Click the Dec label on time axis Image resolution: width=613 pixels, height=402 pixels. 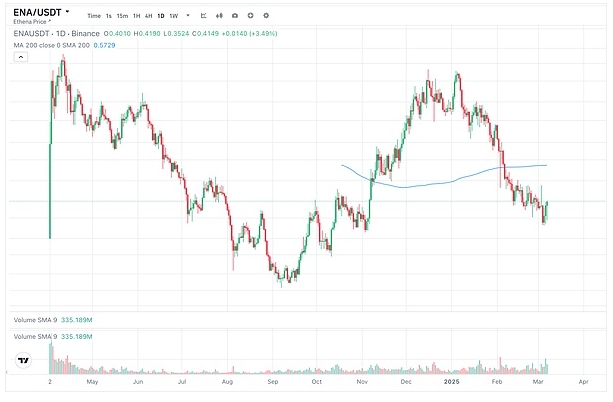coord(406,382)
